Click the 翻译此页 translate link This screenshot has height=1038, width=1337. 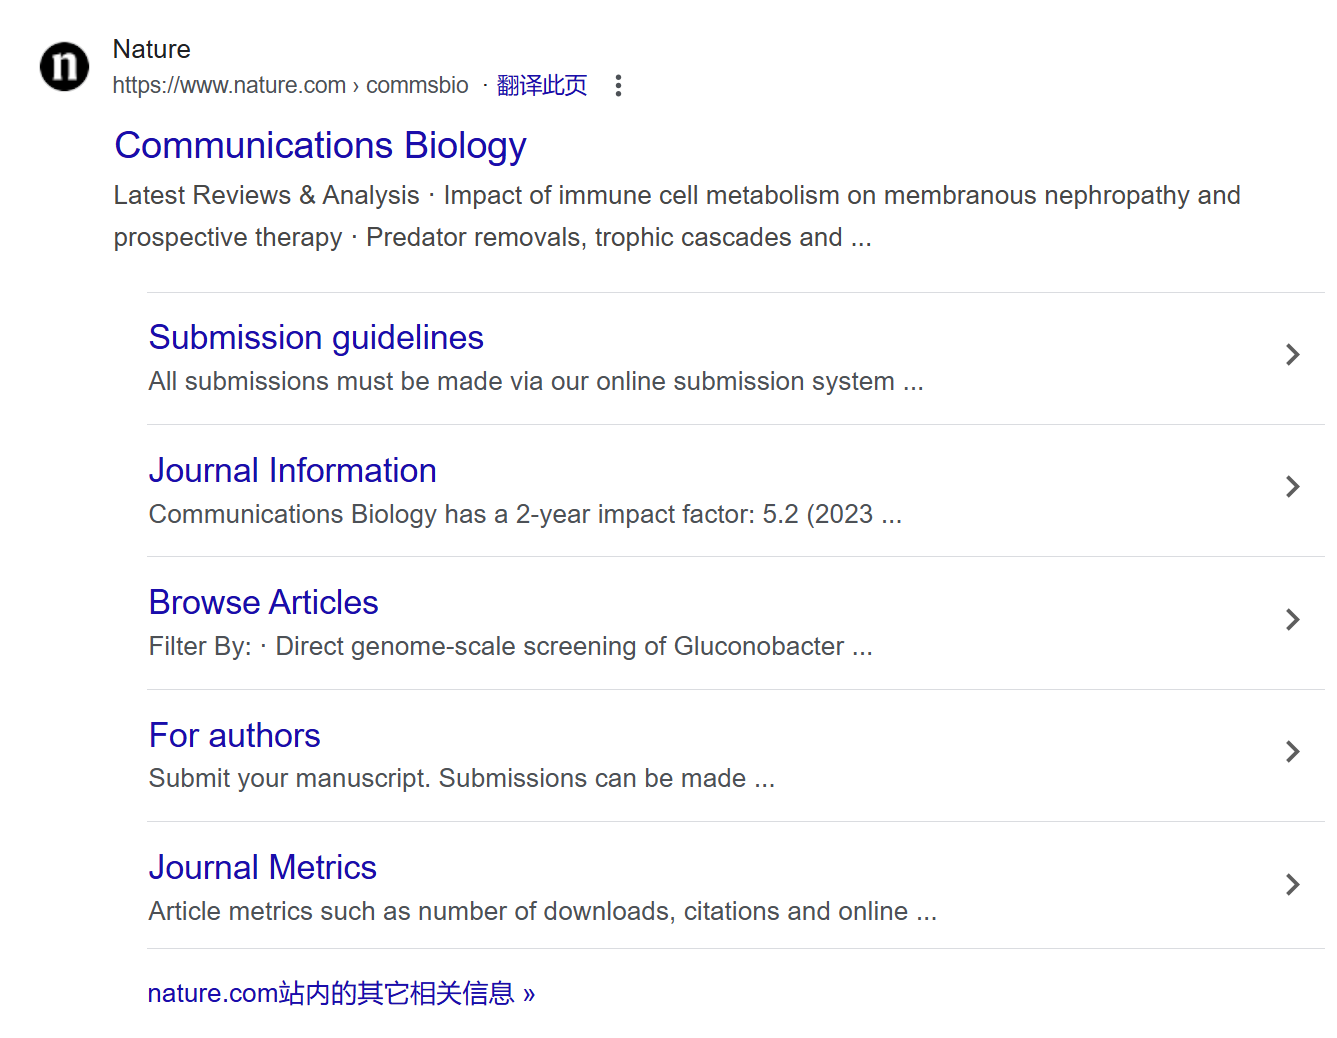[x=542, y=86]
